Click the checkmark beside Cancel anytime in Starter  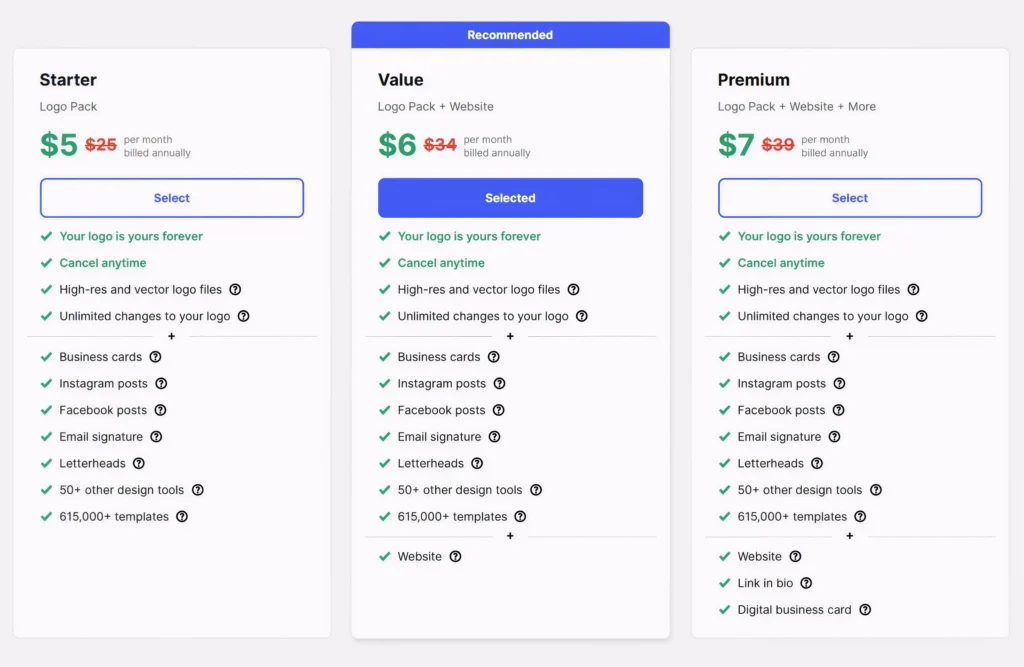pyautogui.click(x=46, y=262)
